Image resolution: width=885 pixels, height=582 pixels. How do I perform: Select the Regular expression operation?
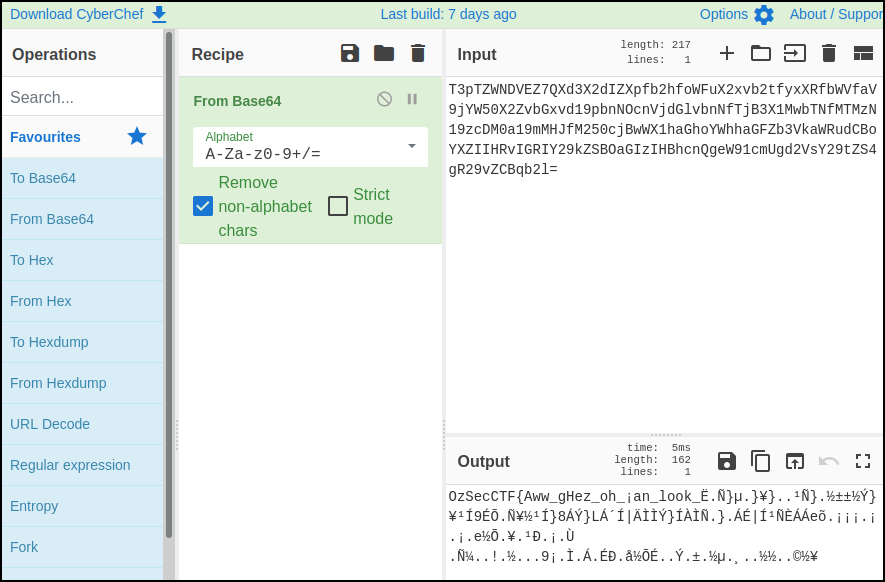(82, 465)
